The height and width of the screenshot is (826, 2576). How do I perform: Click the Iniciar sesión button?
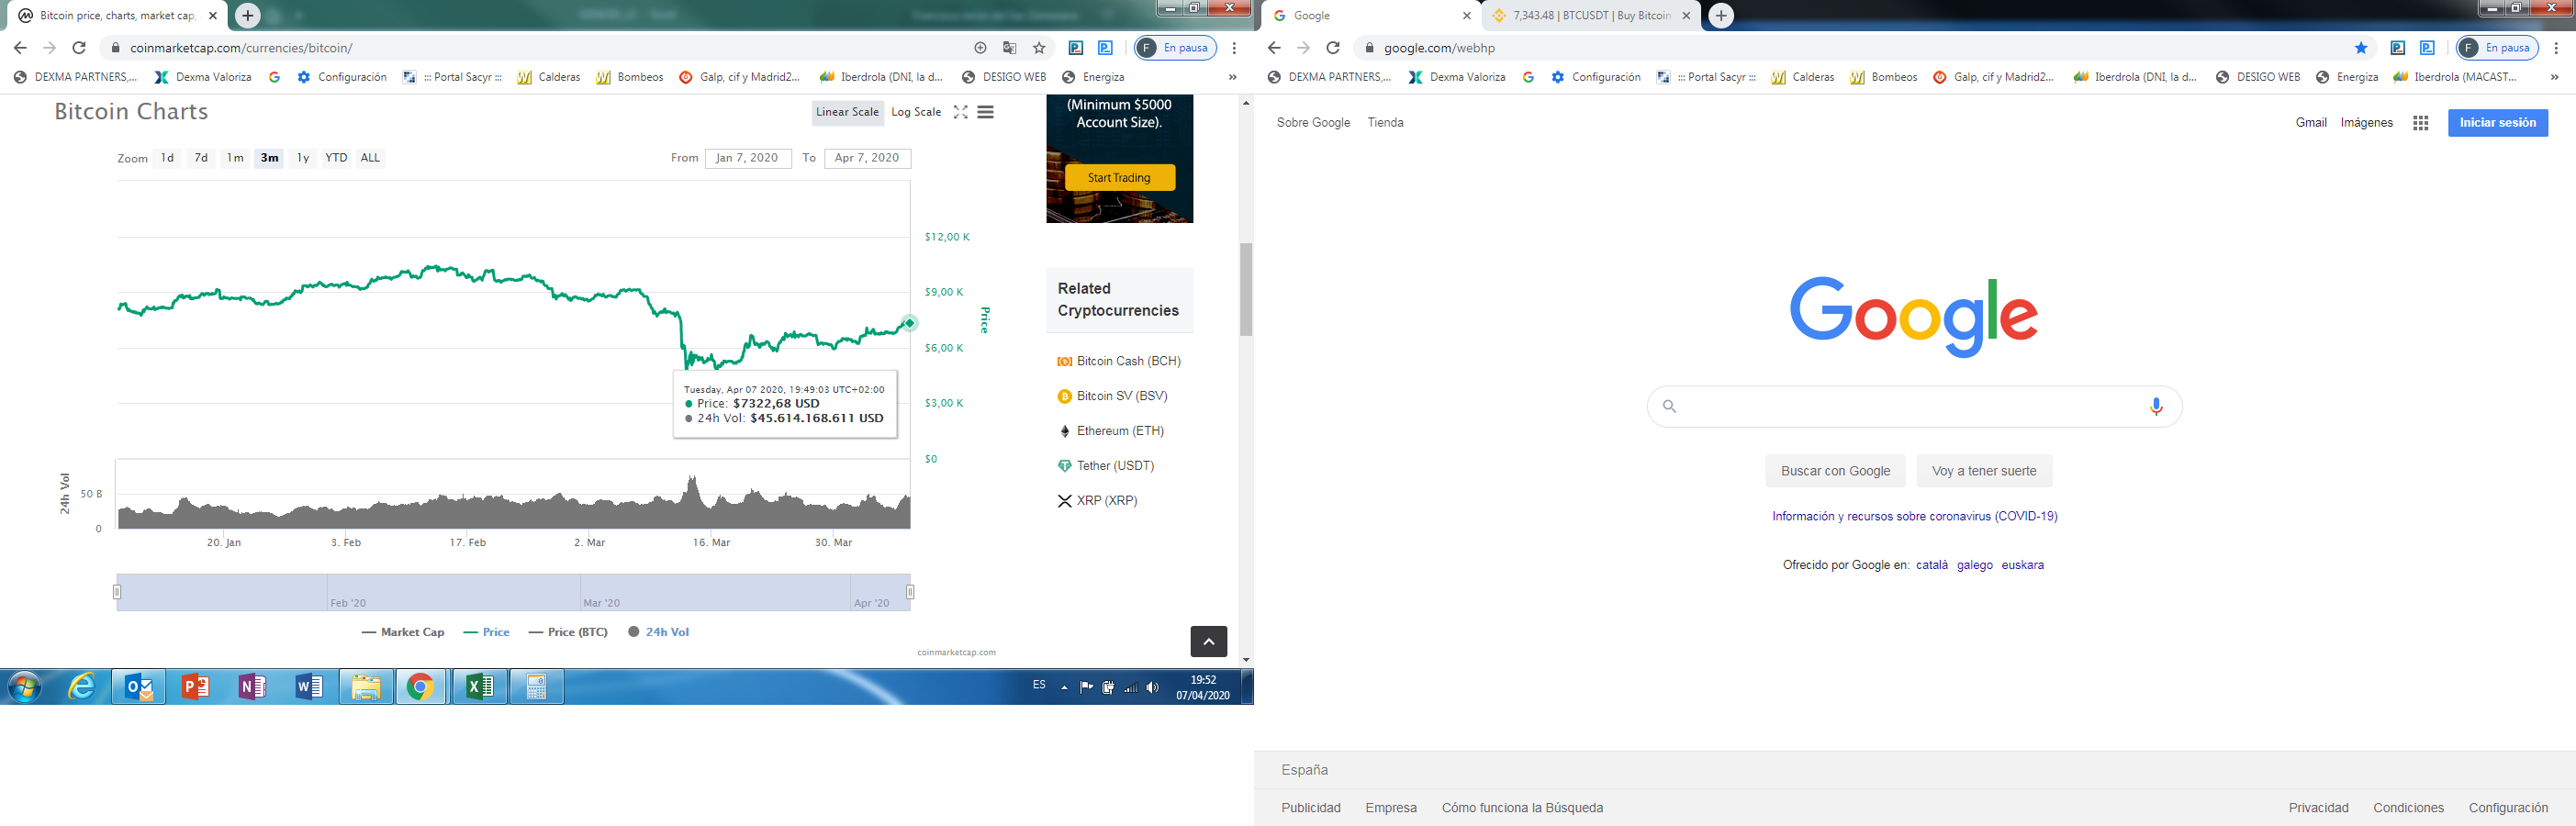click(x=2497, y=123)
